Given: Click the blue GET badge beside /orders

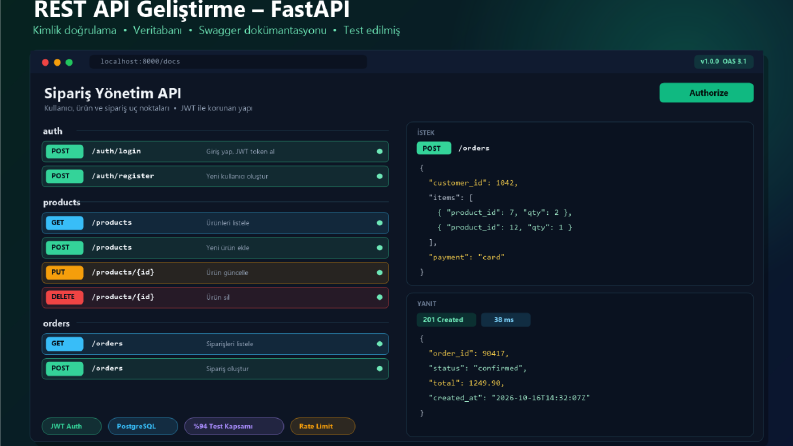Looking at the screenshot, I should click(x=64, y=343).
